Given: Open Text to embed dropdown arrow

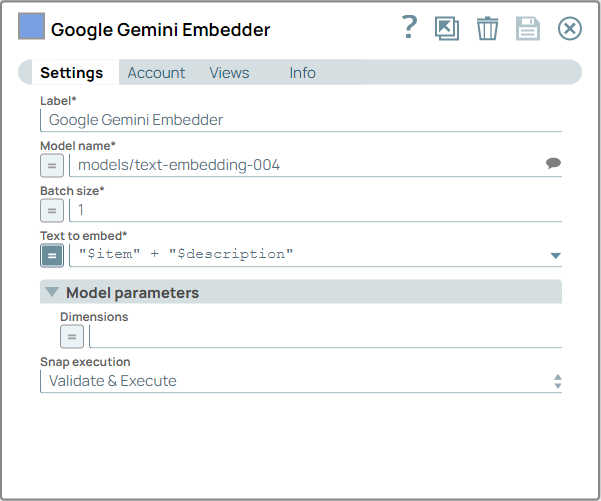Looking at the screenshot, I should [x=555, y=256].
